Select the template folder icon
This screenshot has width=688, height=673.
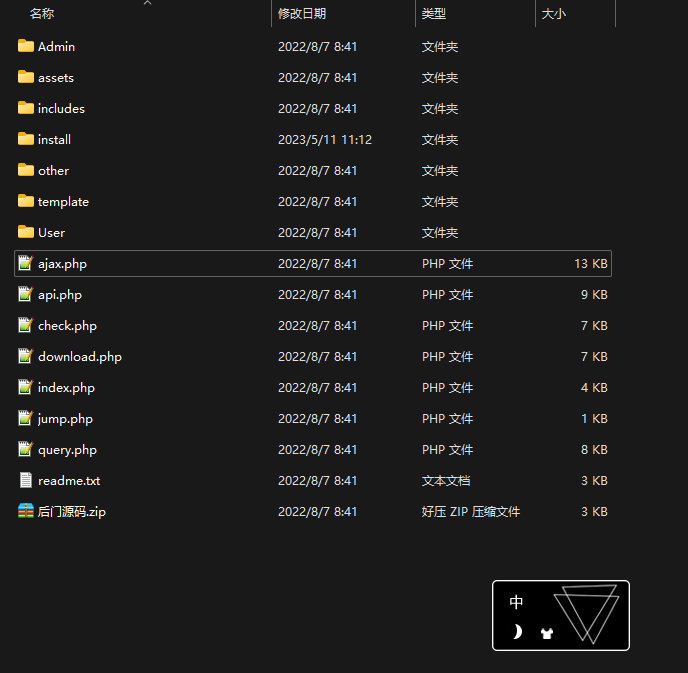[x=26, y=201]
